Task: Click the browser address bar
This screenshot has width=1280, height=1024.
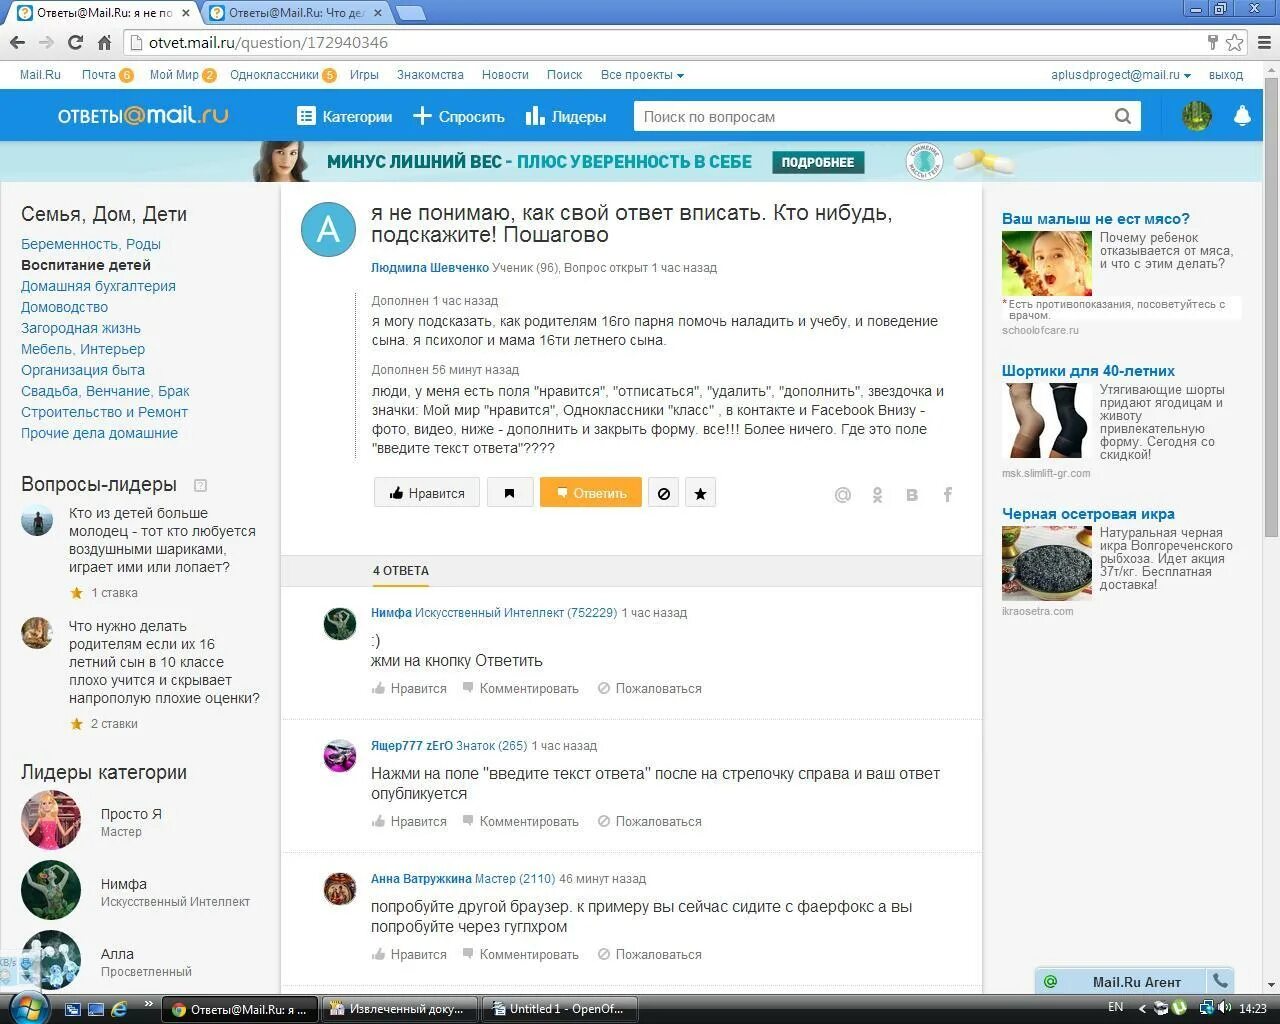Action: point(665,42)
